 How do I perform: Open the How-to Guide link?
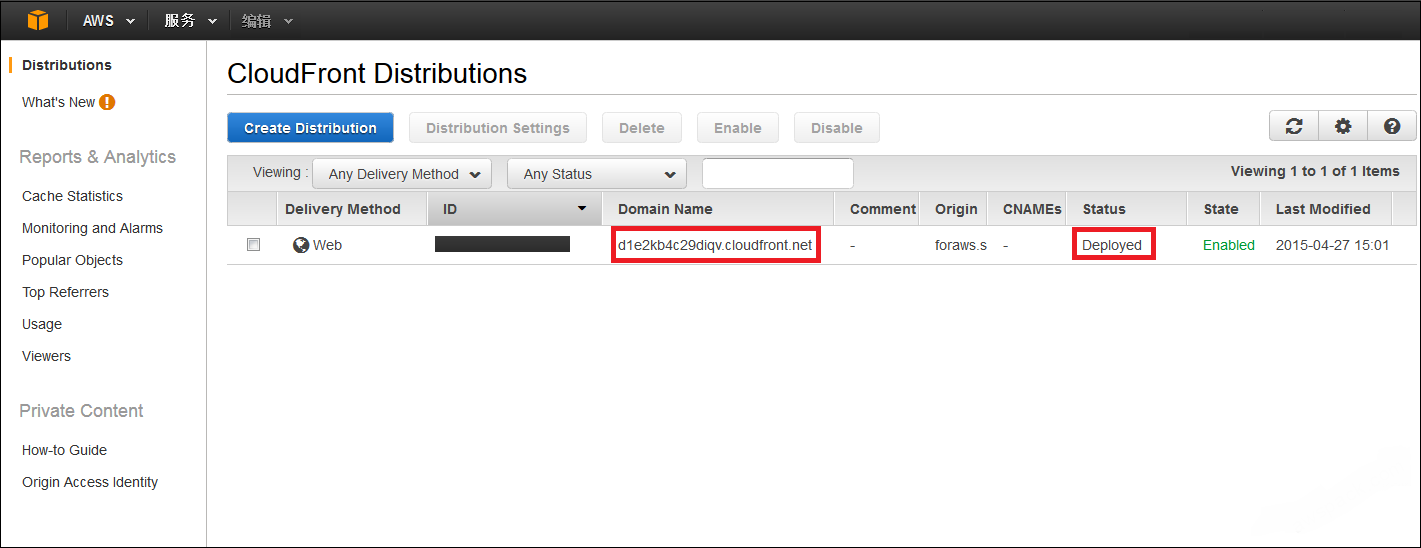coord(64,450)
